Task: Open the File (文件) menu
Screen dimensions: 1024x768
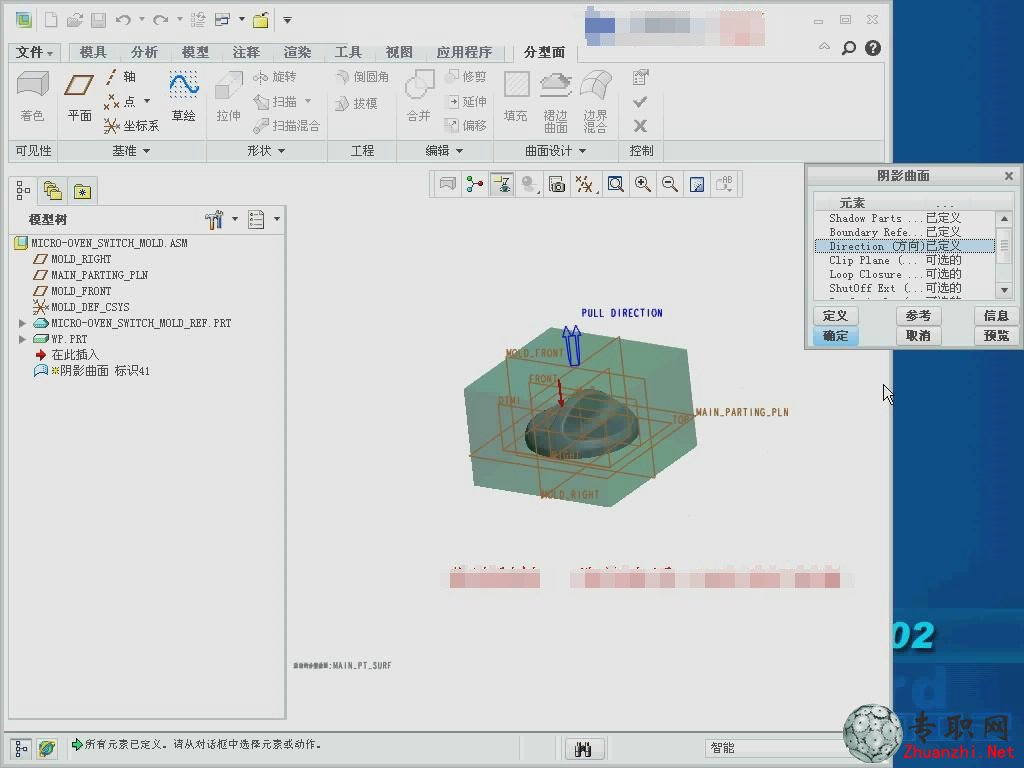Action: tap(34, 52)
